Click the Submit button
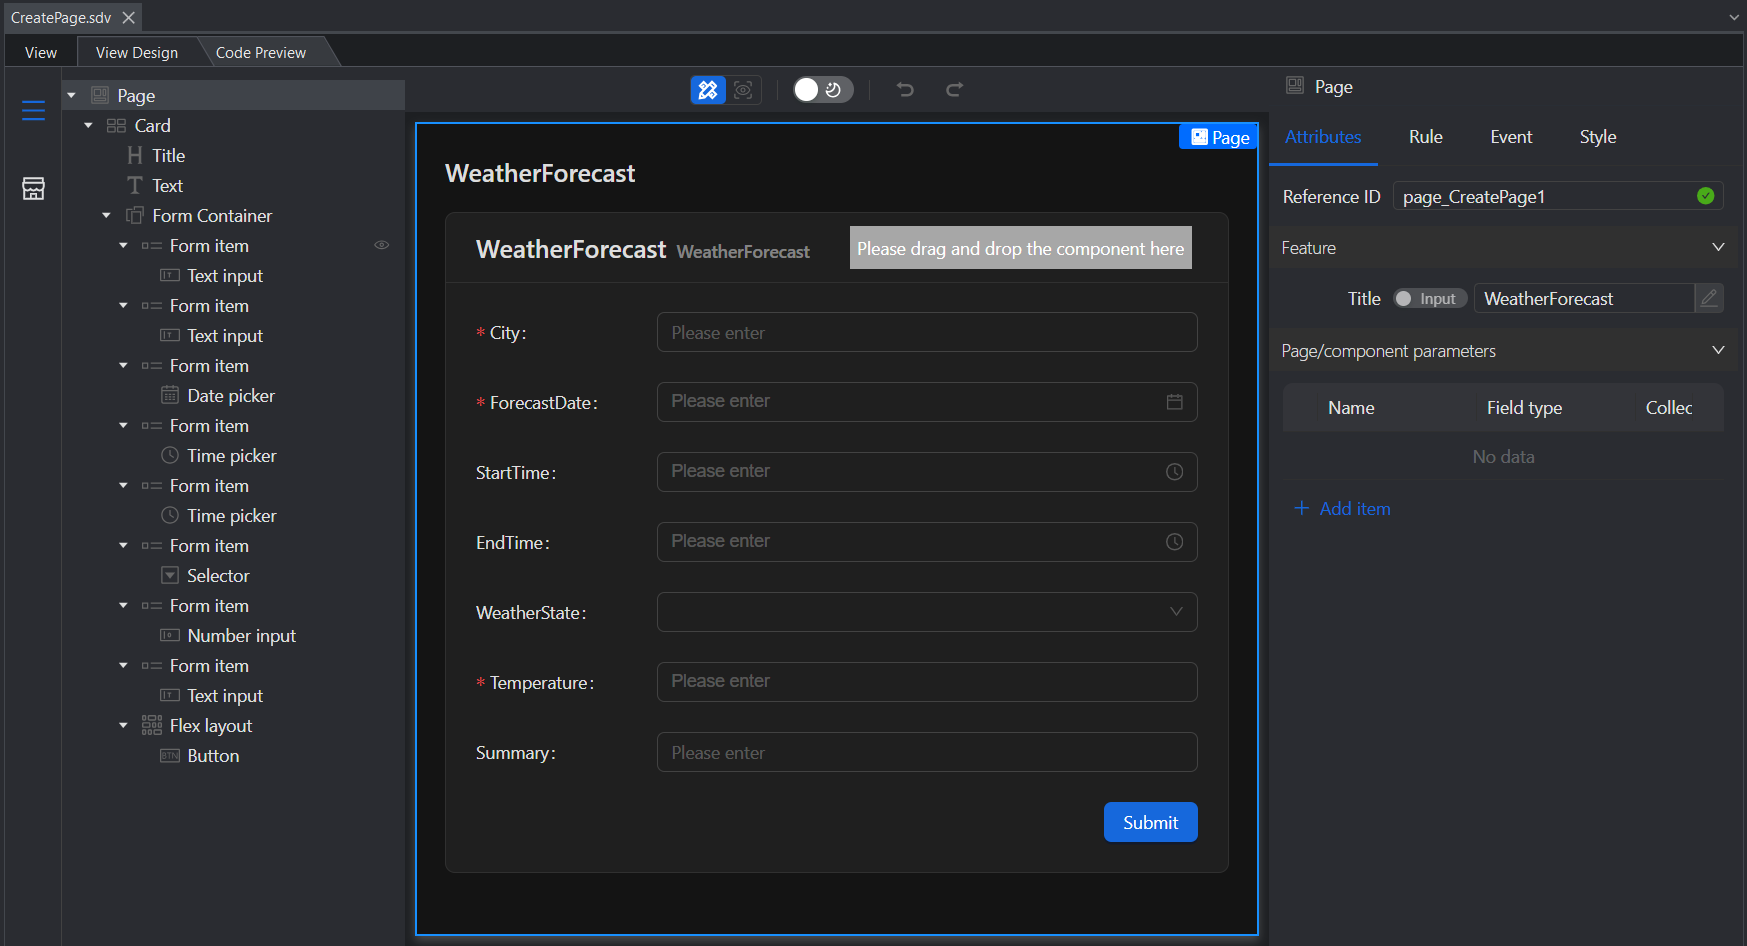The width and height of the screenshot is (1747, 946). (1151, 822)
